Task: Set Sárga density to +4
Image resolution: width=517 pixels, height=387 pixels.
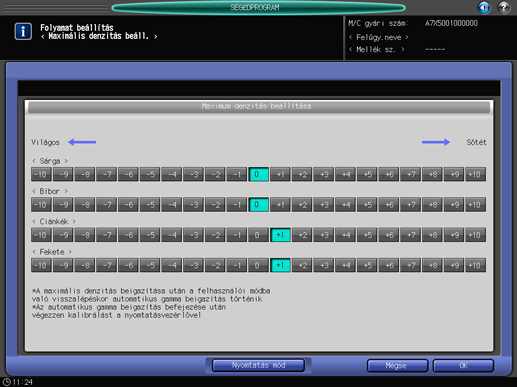Action: pos(345,174)
